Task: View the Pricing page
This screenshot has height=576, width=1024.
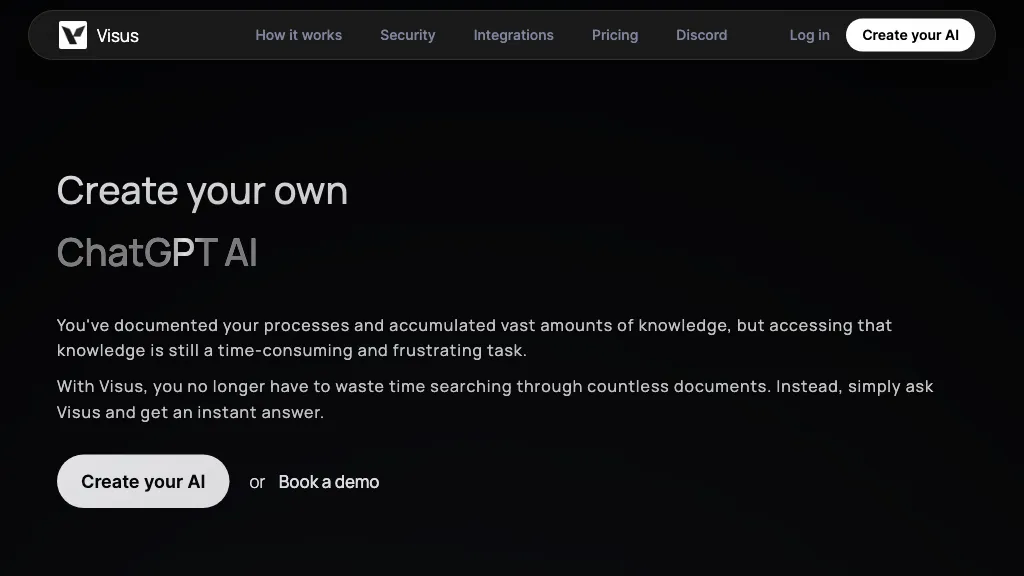Action: click(614, 35)
